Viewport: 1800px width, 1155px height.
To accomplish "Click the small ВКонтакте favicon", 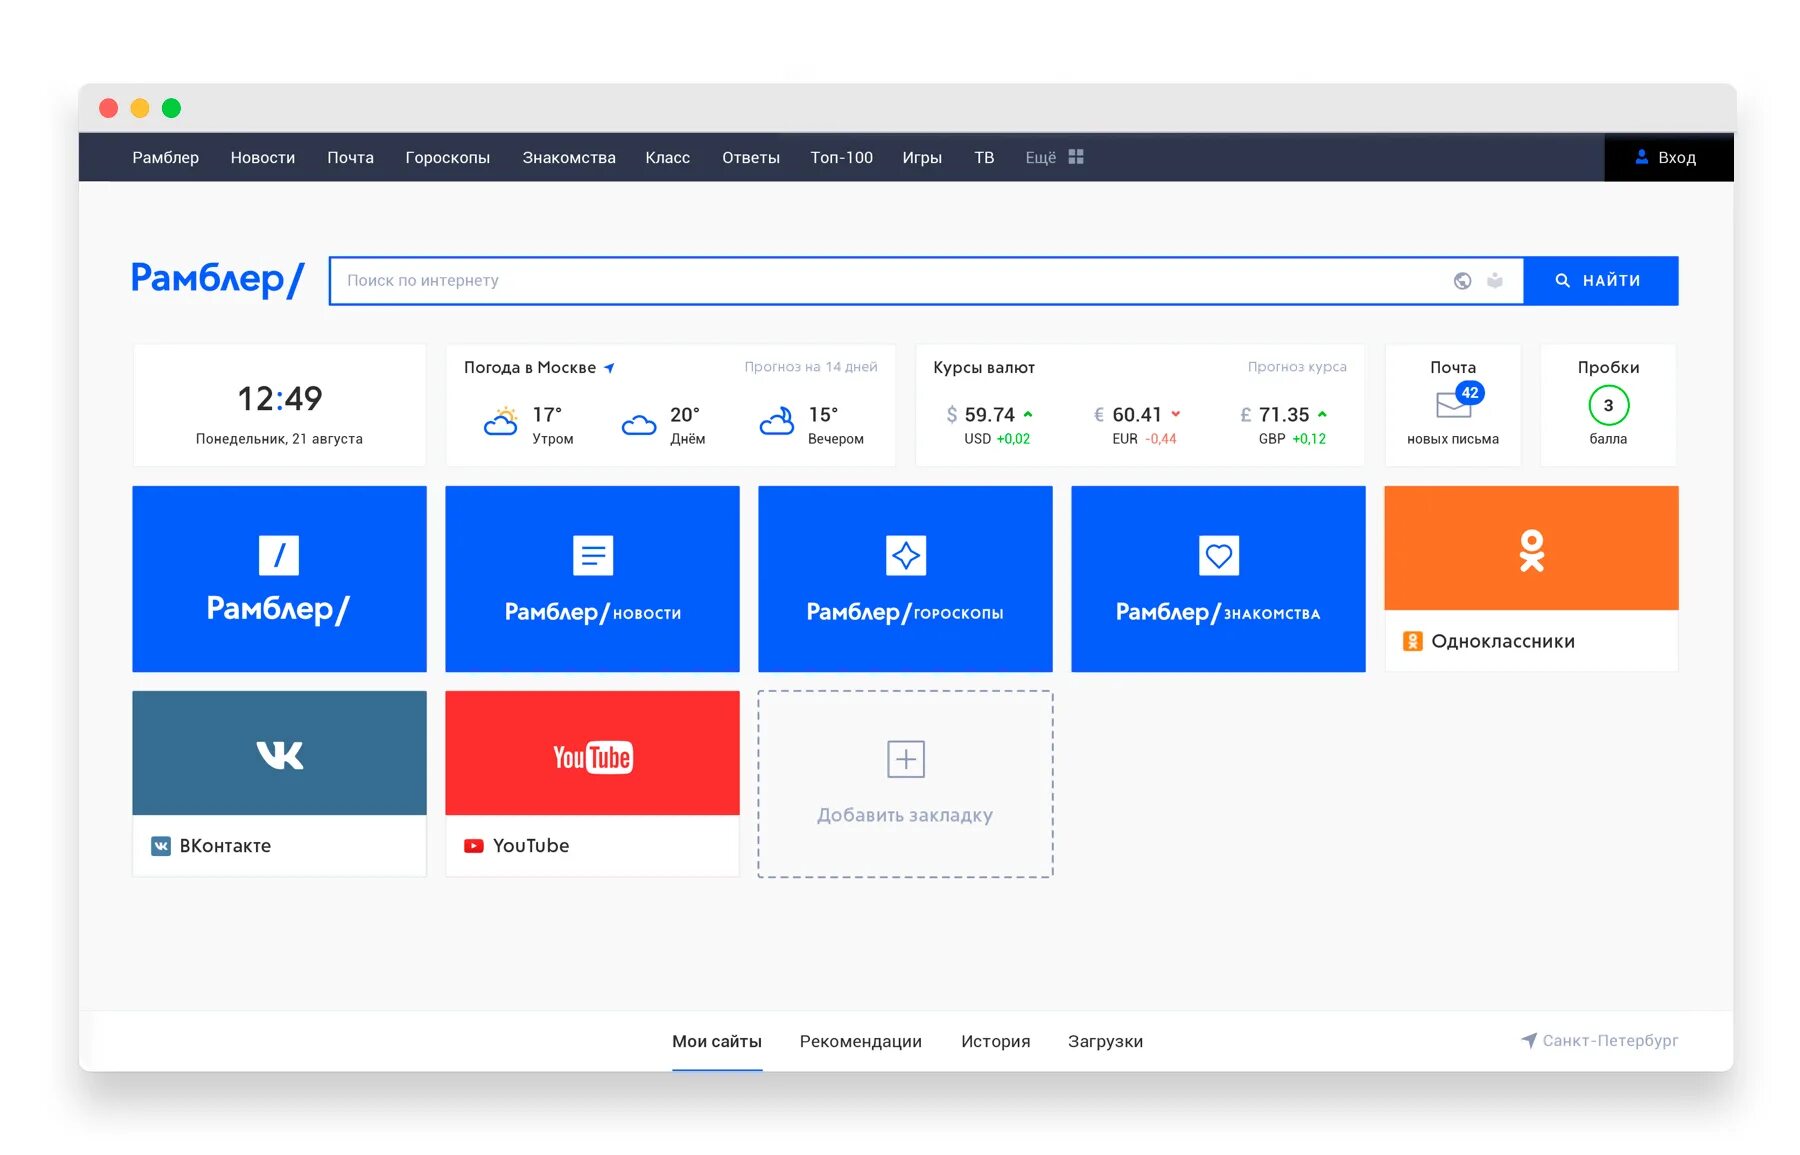I will [160, 846].
